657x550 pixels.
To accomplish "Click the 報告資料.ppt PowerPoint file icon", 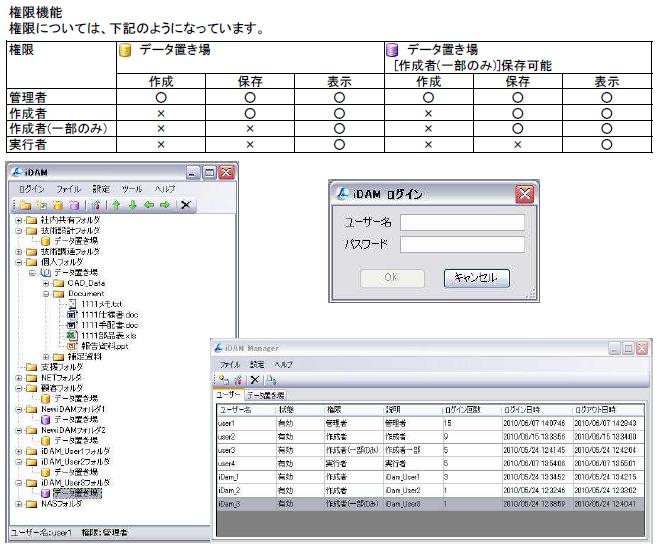I will 72,346.
